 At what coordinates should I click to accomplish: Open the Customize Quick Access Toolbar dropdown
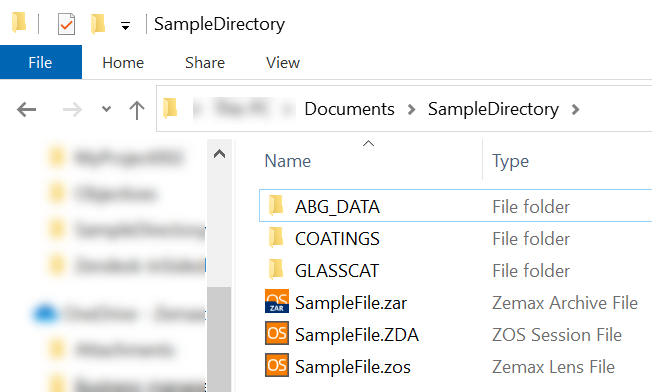[125, 26]
